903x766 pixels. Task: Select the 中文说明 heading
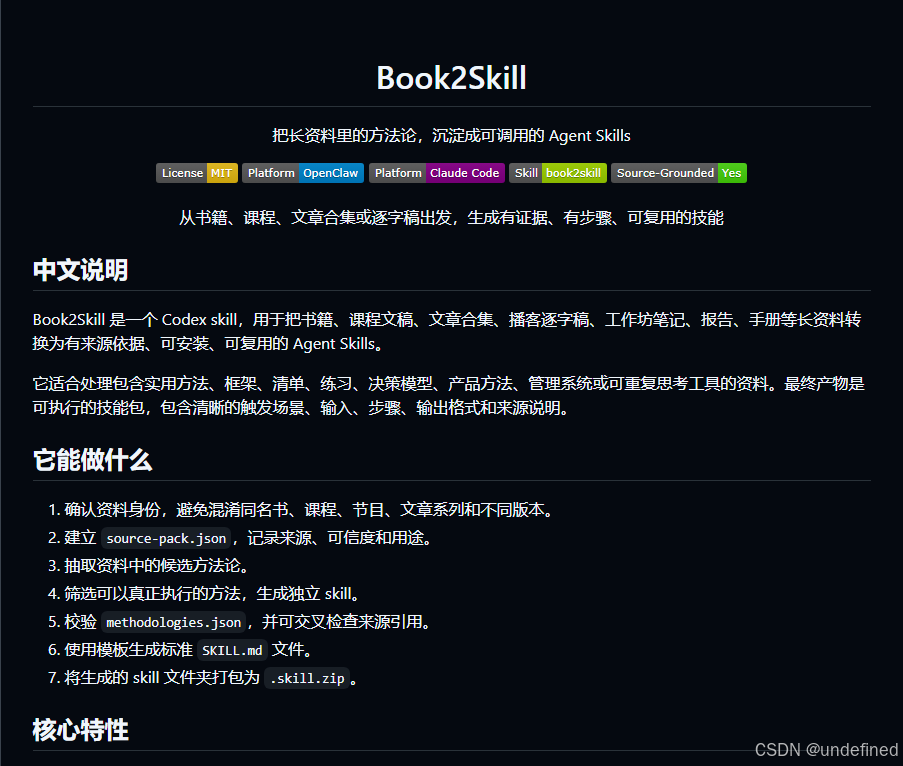pos(81,270)
